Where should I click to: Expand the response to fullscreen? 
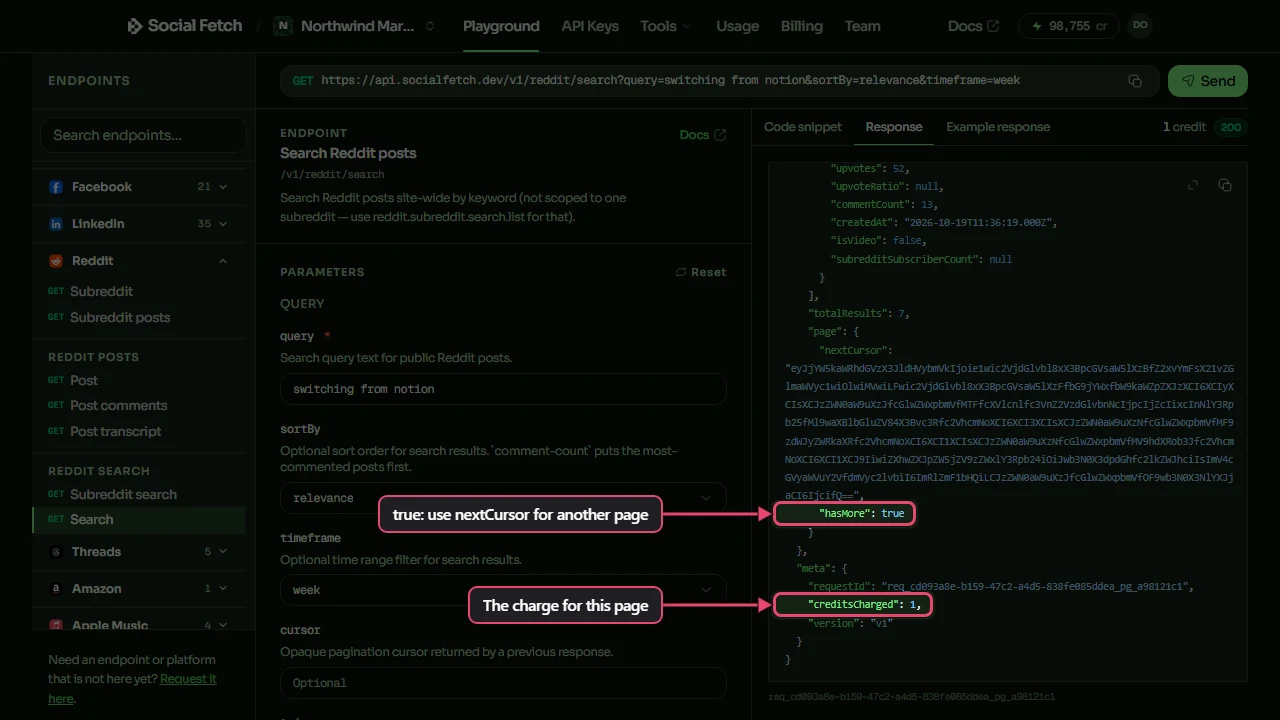(x=1193, y=185)
